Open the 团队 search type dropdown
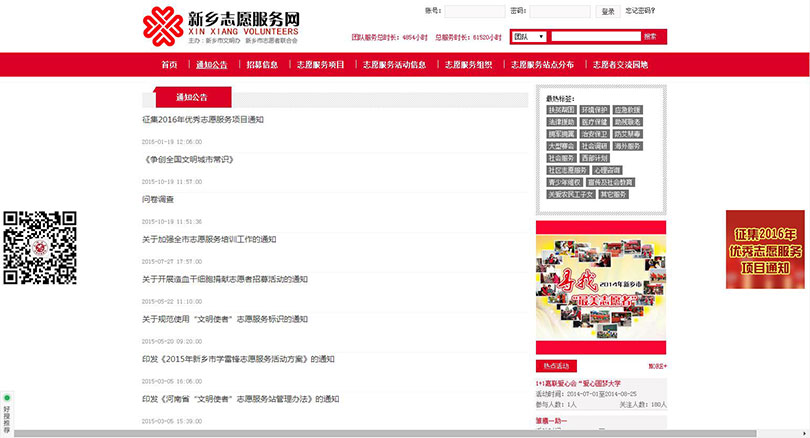Image resolution: width=810 pixels, height=438 pixels. pyautogui.click(x=528, y=37)
